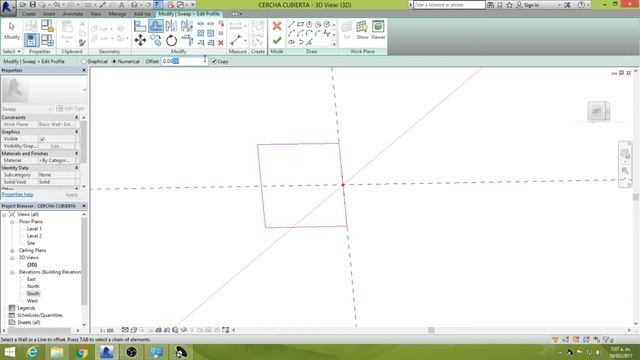This screenshot has width=640, height=360.
Task: Select the Graphical radio button
Action: coord(84,61)
